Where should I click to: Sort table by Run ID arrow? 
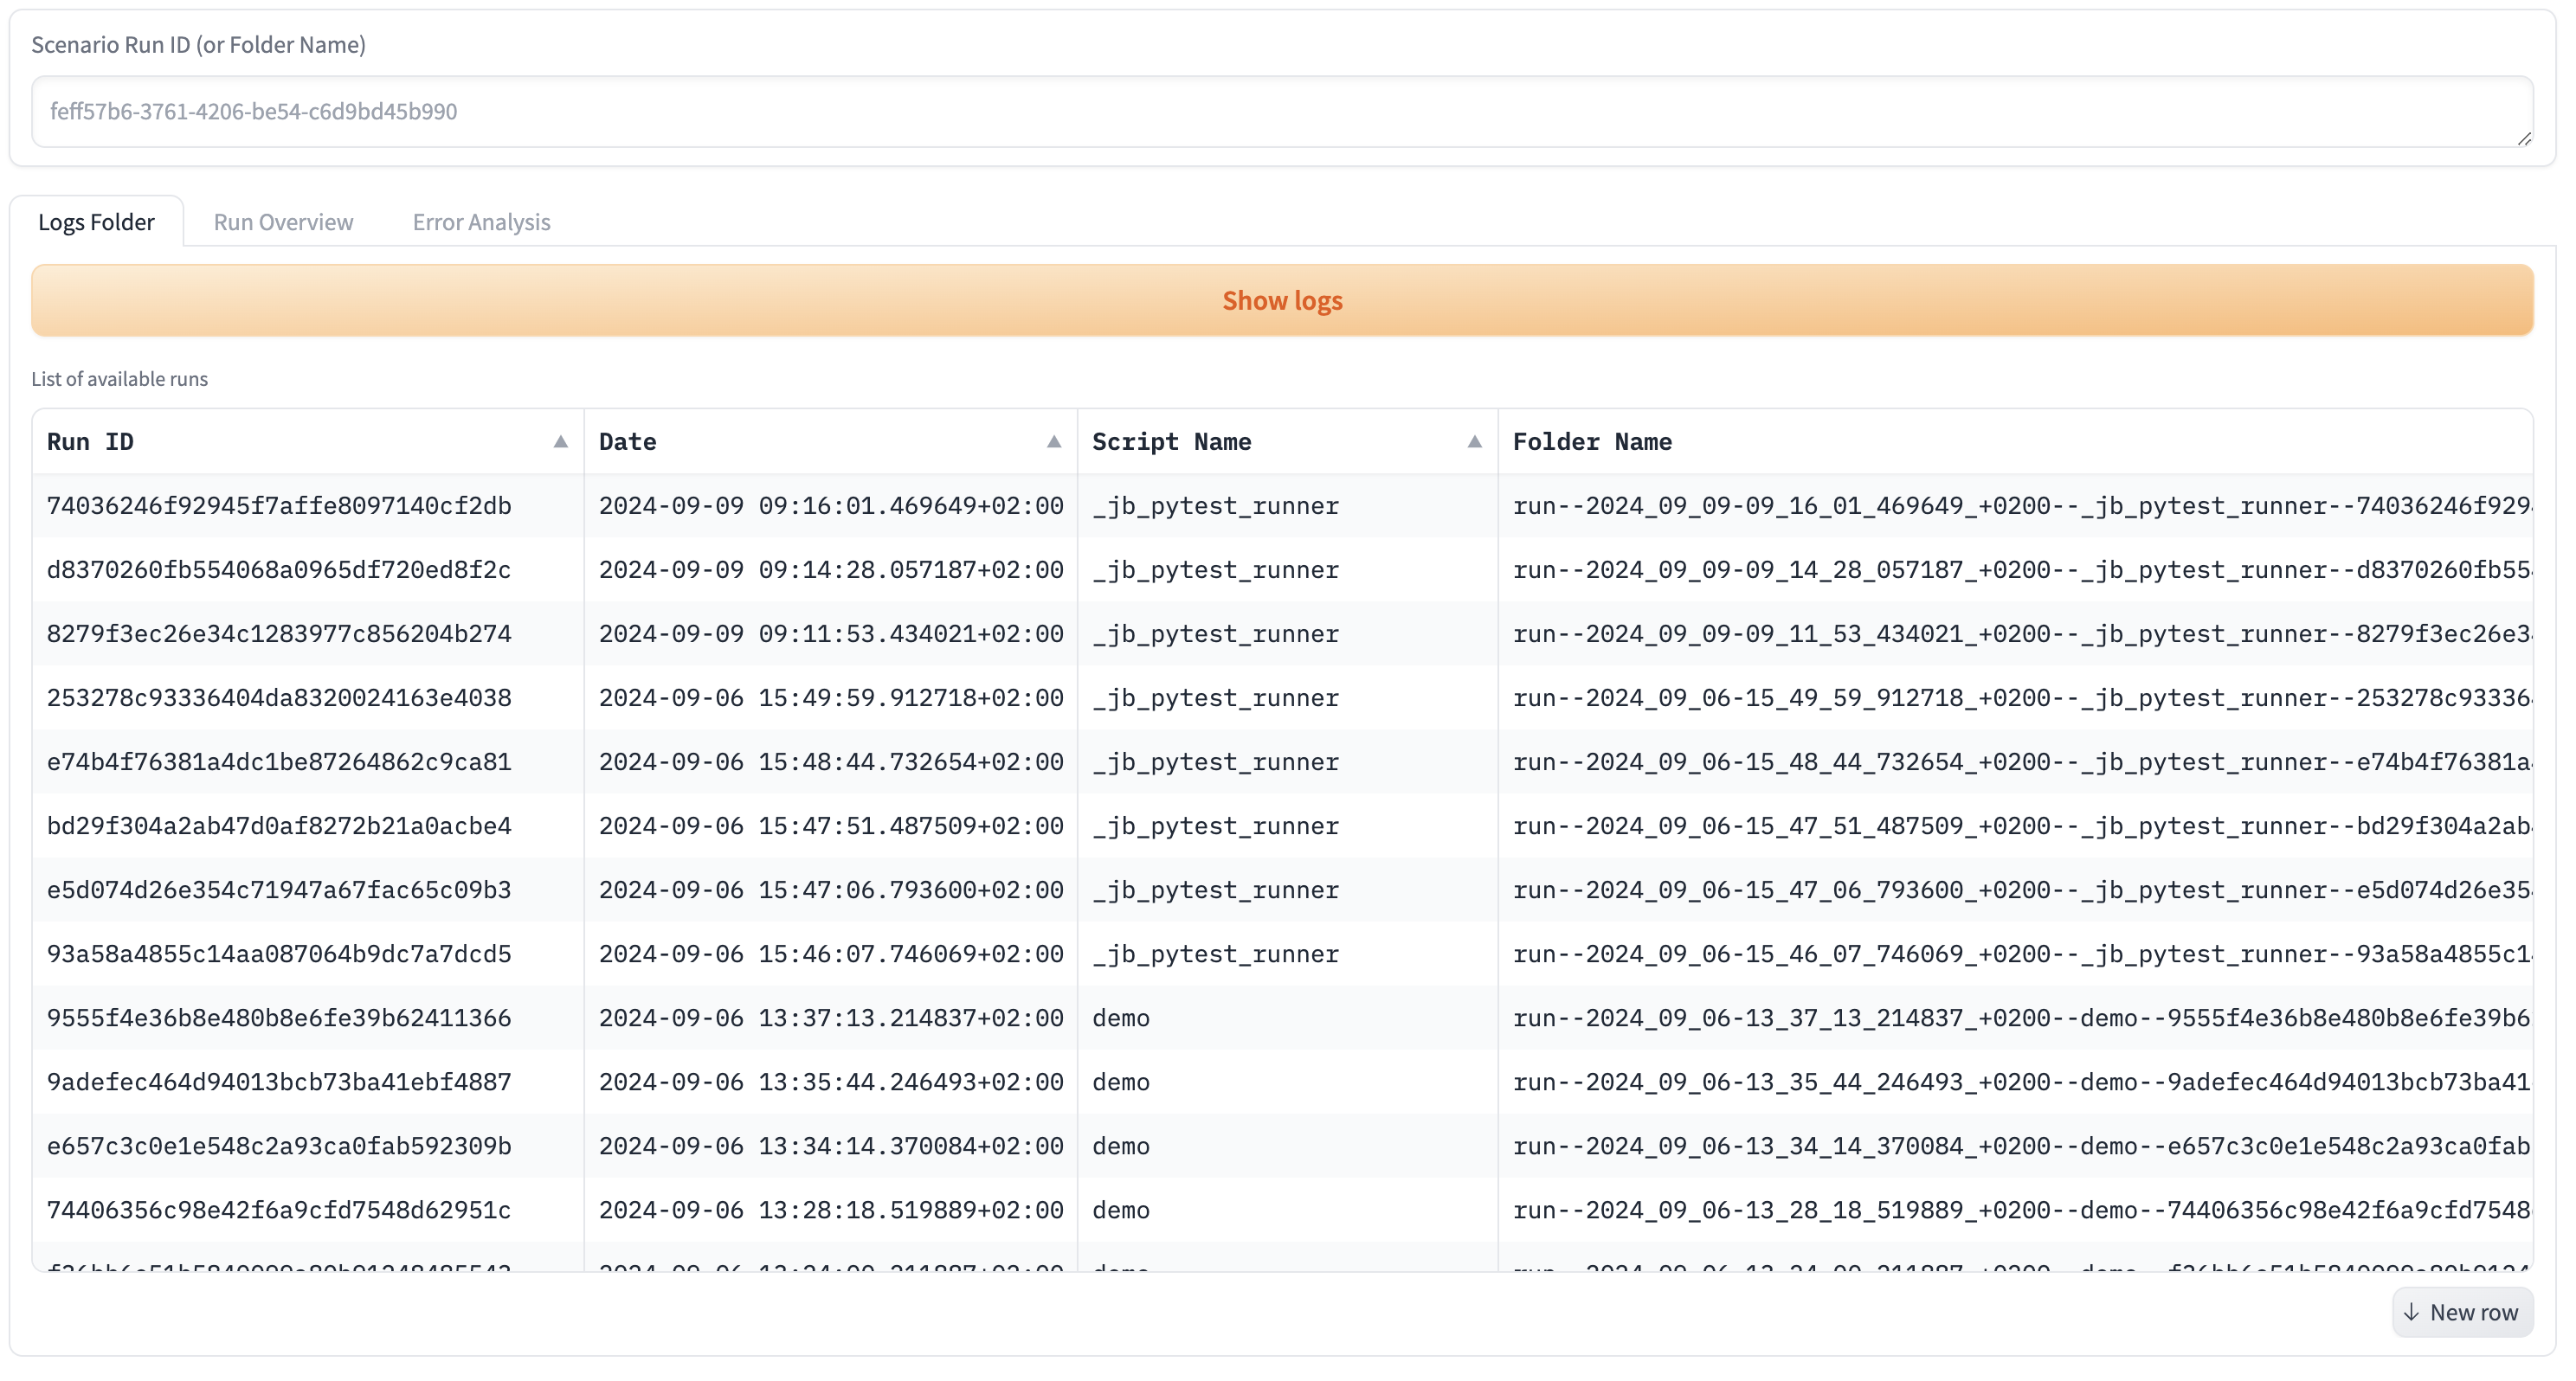(x=560, y=442)
